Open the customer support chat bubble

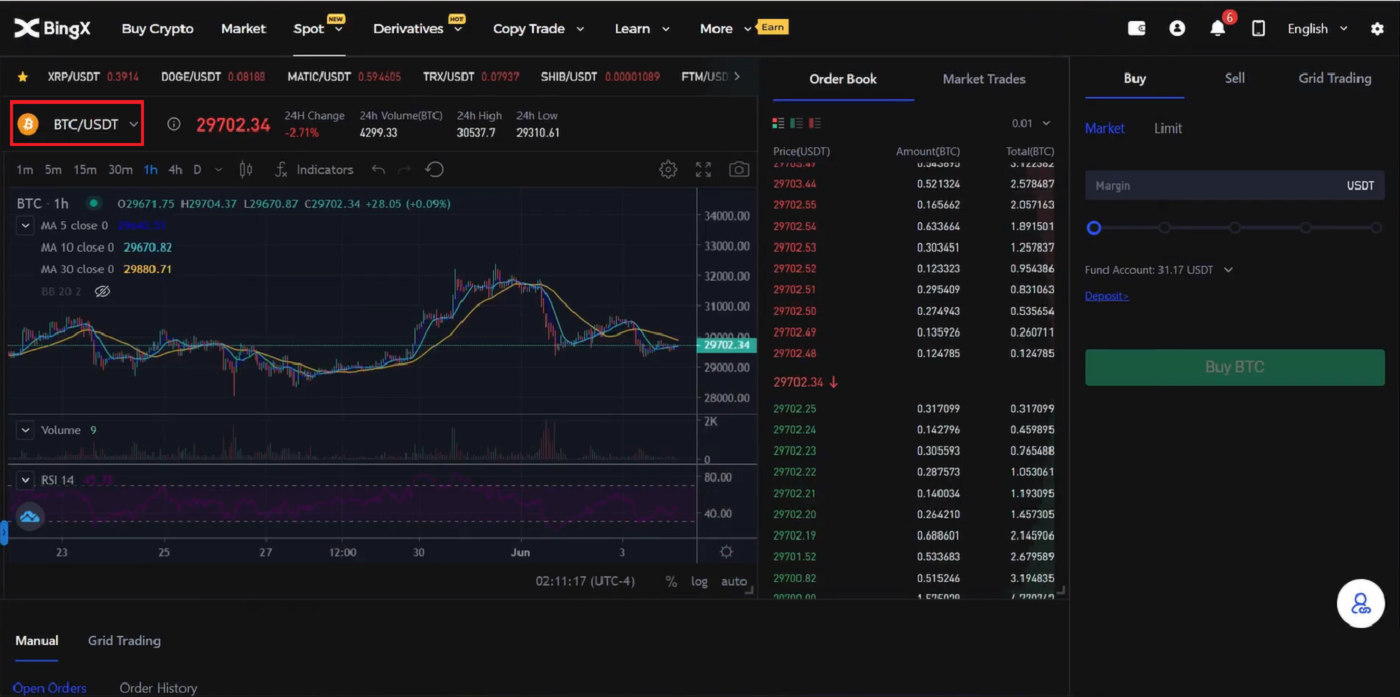click(1360, 604)
